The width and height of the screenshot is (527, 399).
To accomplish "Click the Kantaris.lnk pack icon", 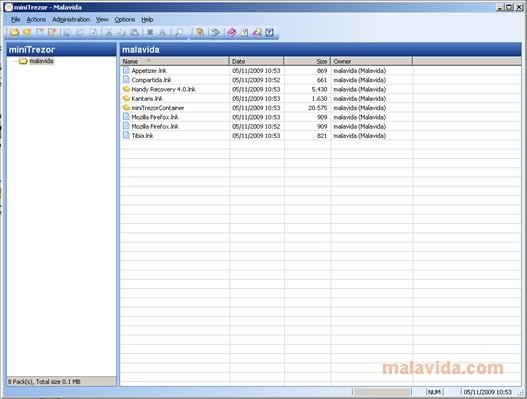I will [x=126, y=98].
